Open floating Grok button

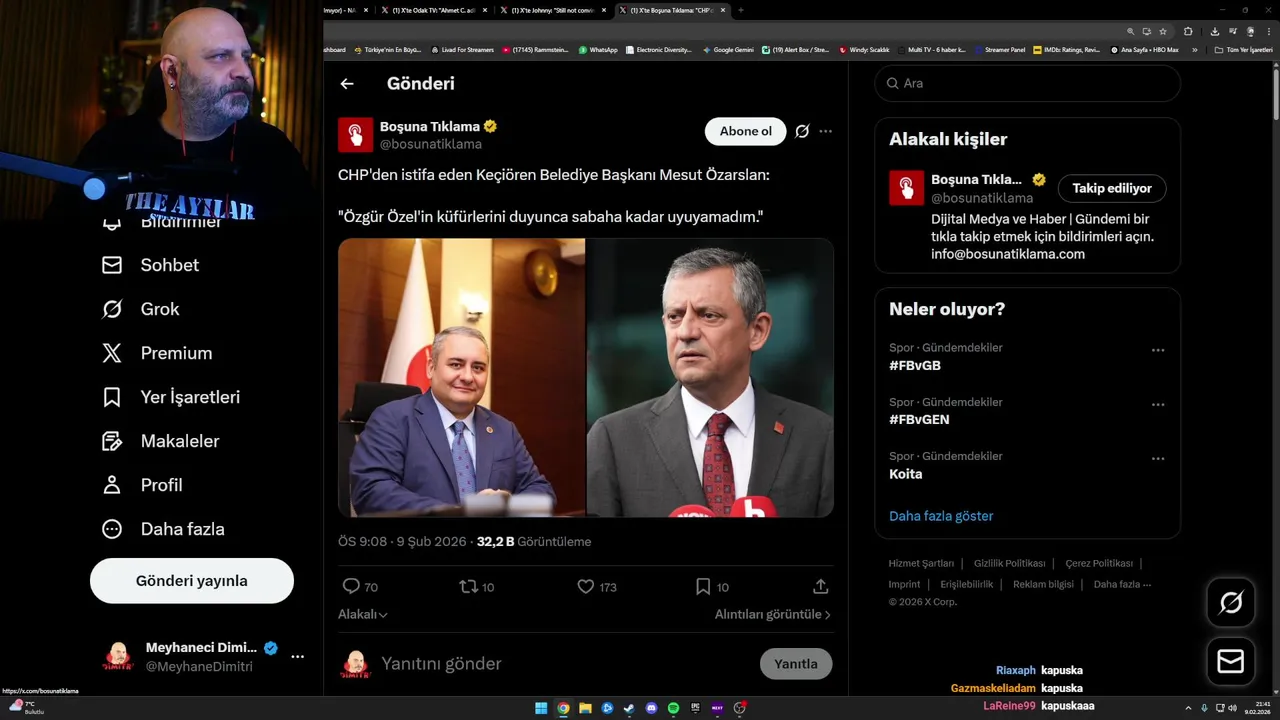coord(1231,602)
